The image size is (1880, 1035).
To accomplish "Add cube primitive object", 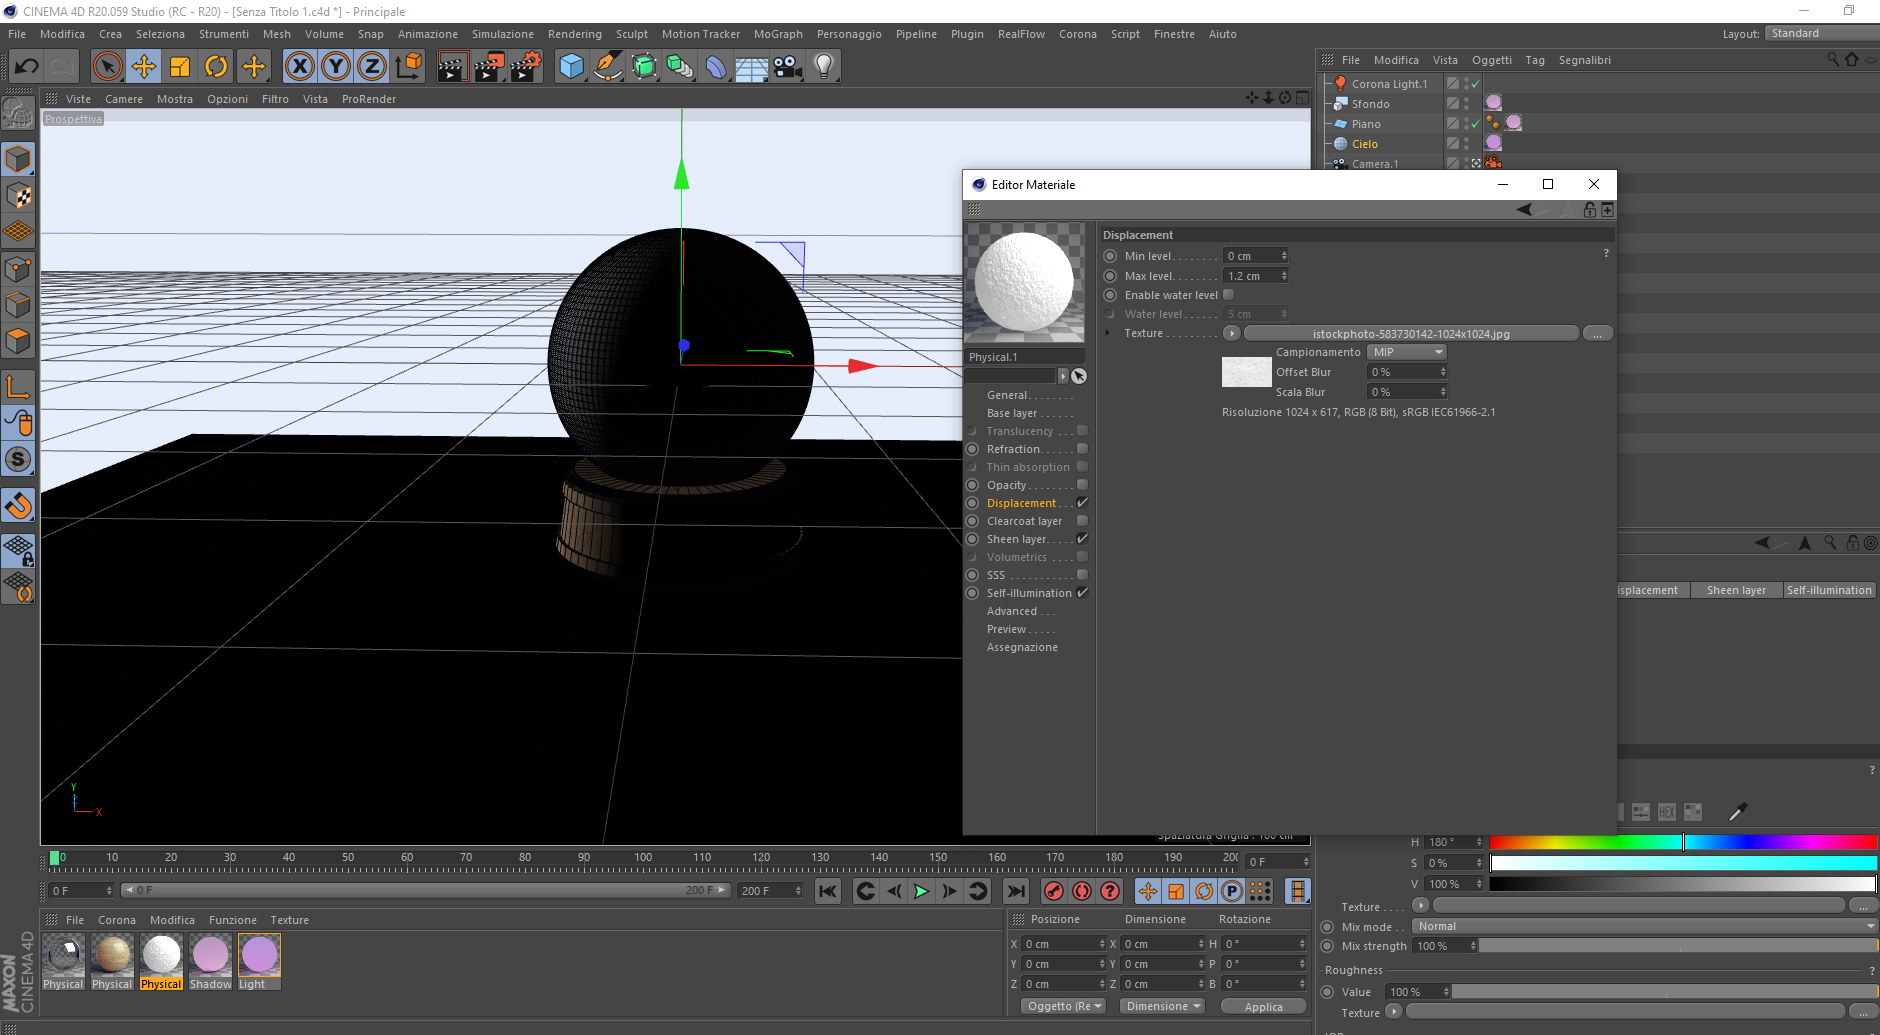I will point(571,67).
